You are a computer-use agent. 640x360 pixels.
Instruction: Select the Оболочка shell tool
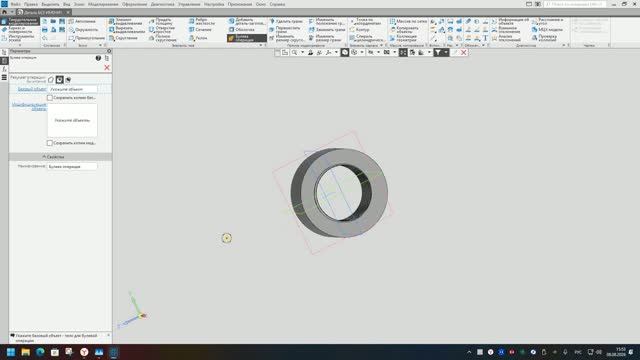point(242,29)
